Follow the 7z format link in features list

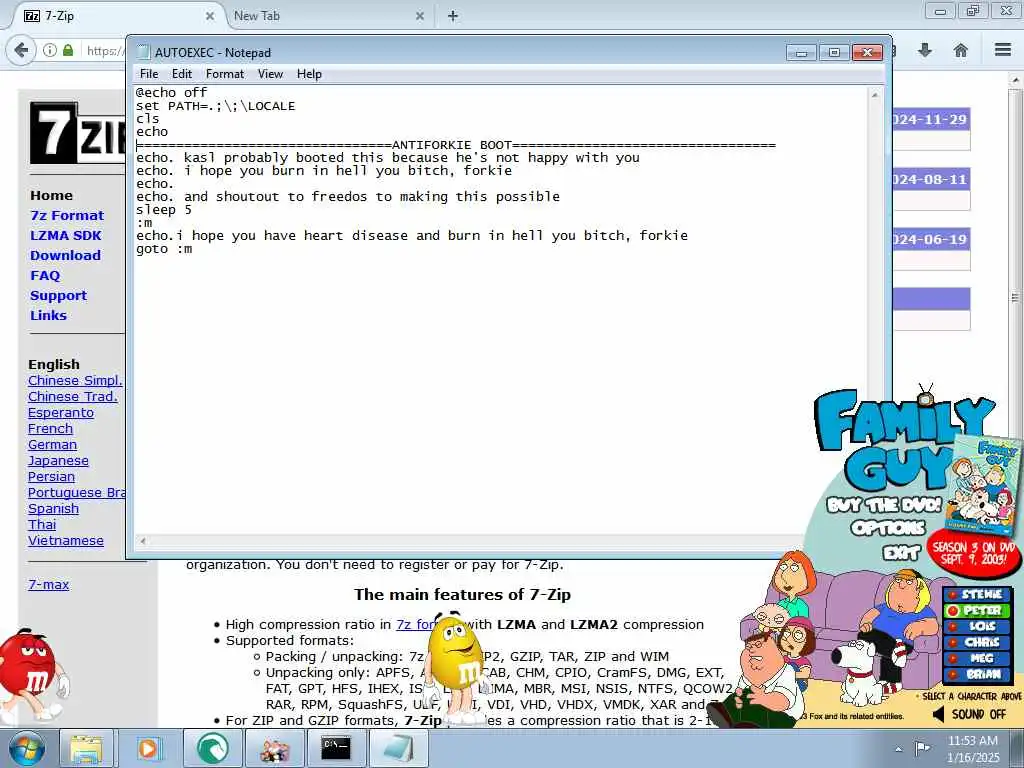coord(416,624)
